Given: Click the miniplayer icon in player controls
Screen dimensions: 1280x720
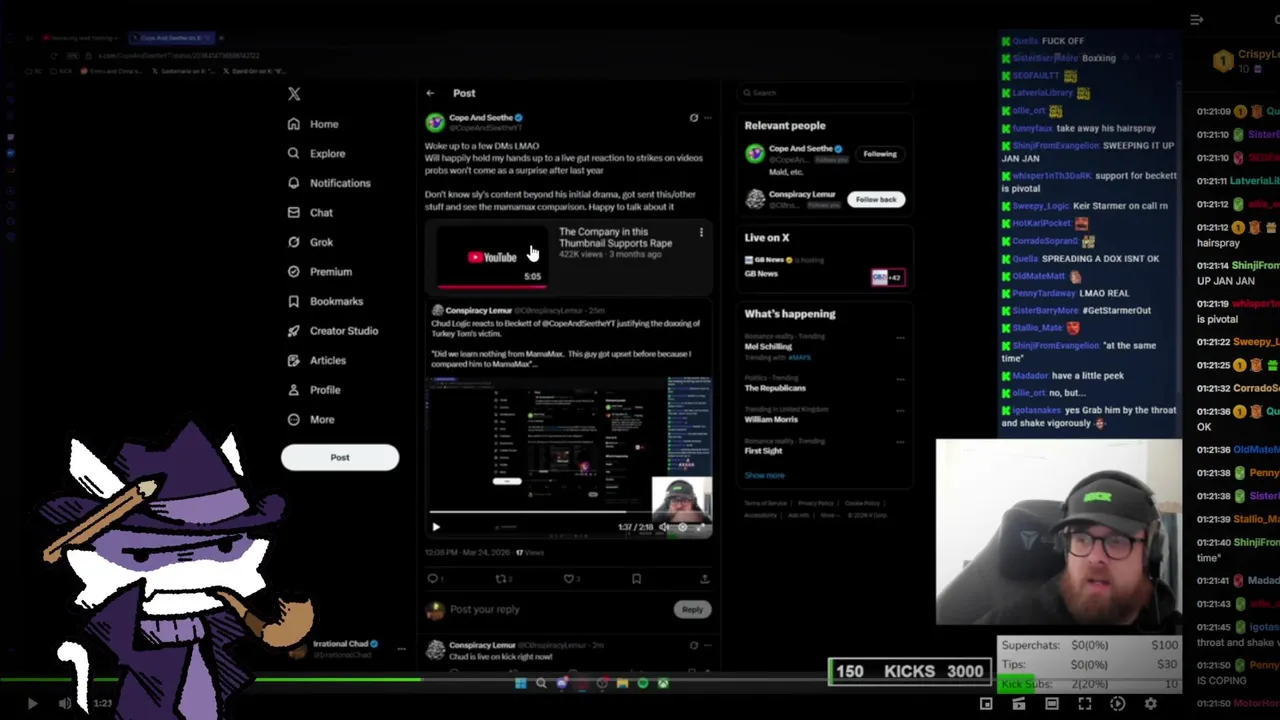Looking at the screenshot, I should tap(986, 704).
